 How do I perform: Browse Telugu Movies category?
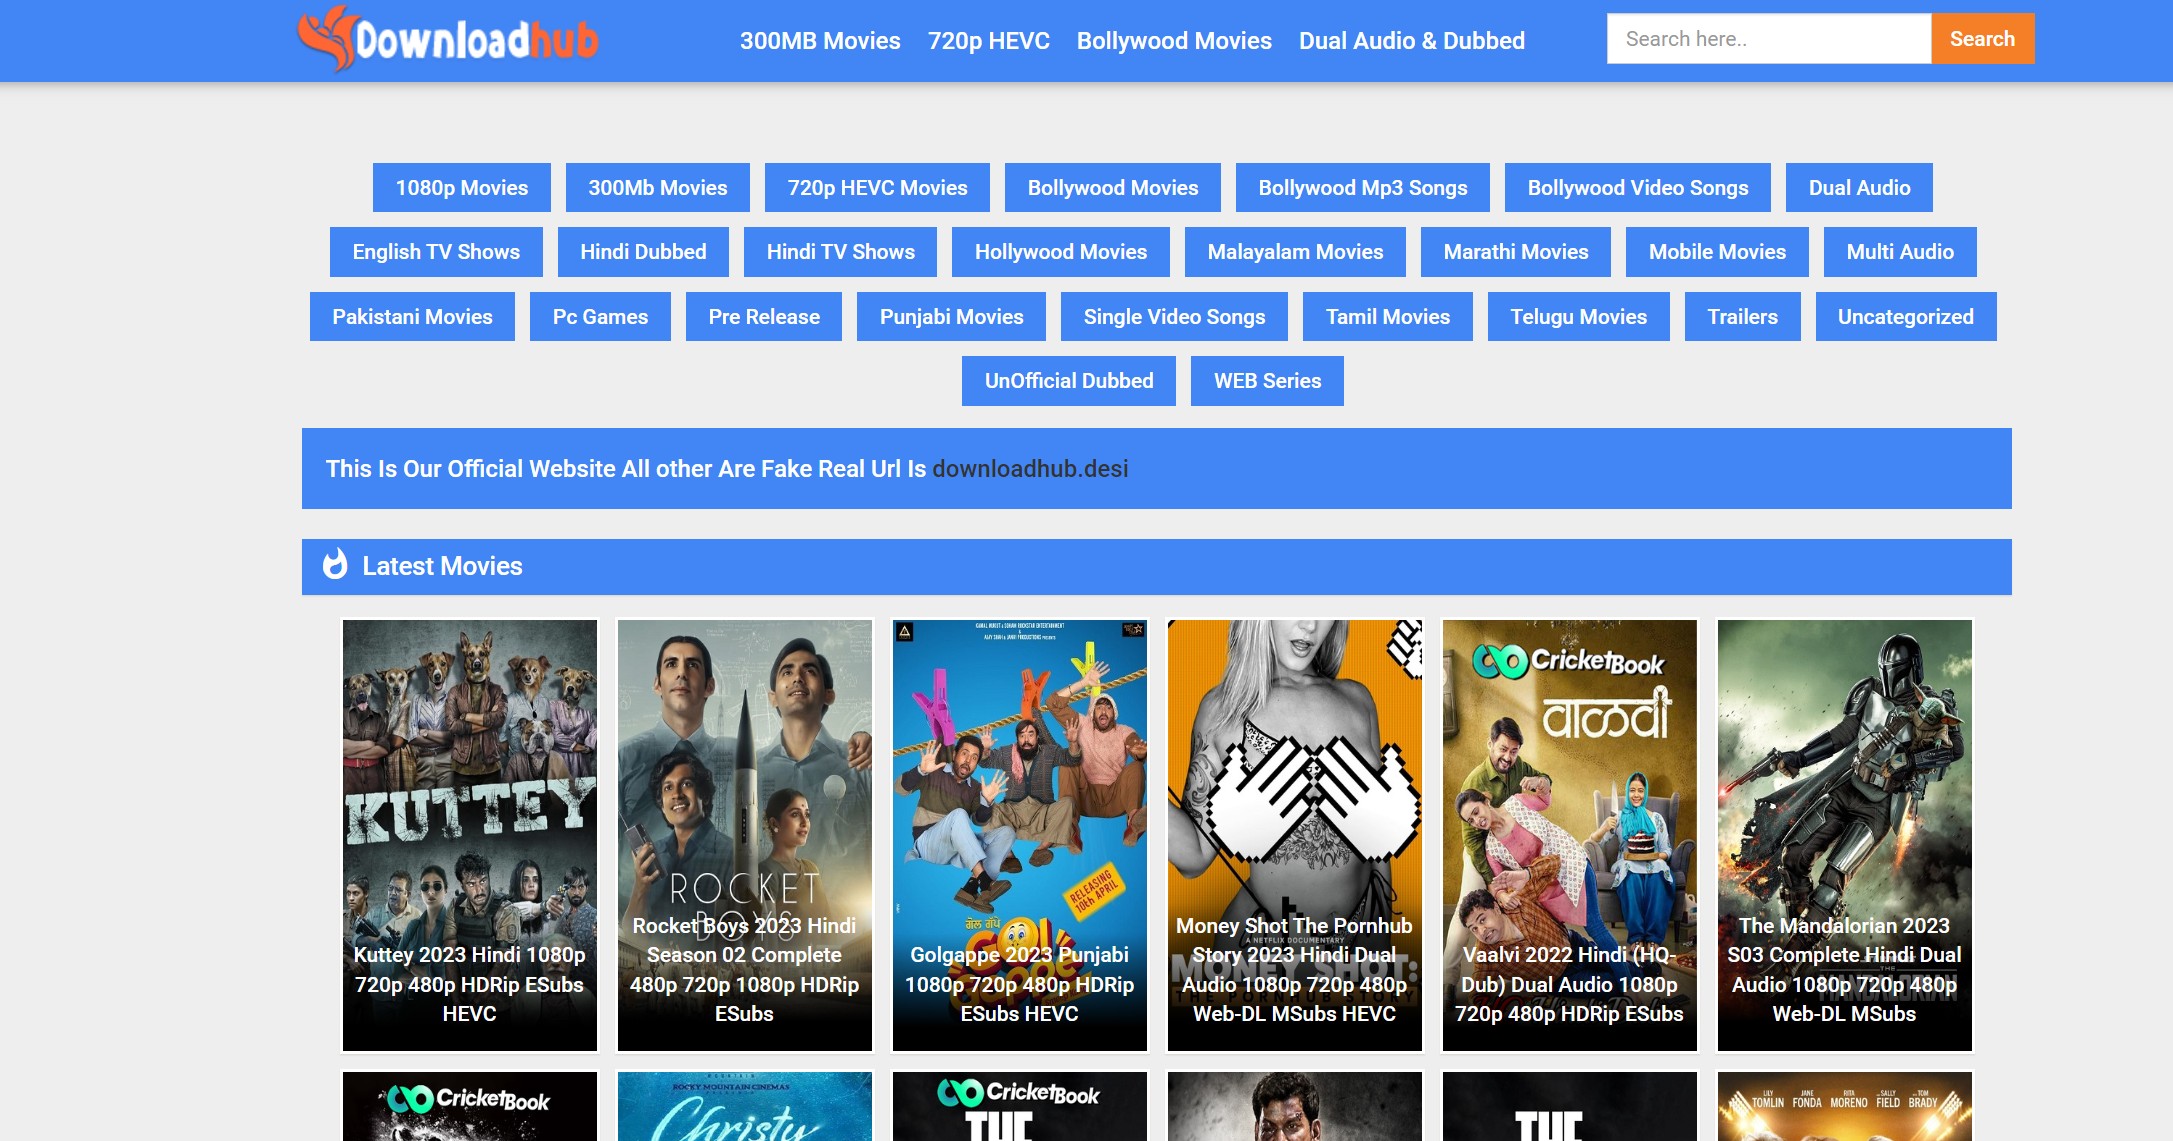click(x=1578, y=317)
